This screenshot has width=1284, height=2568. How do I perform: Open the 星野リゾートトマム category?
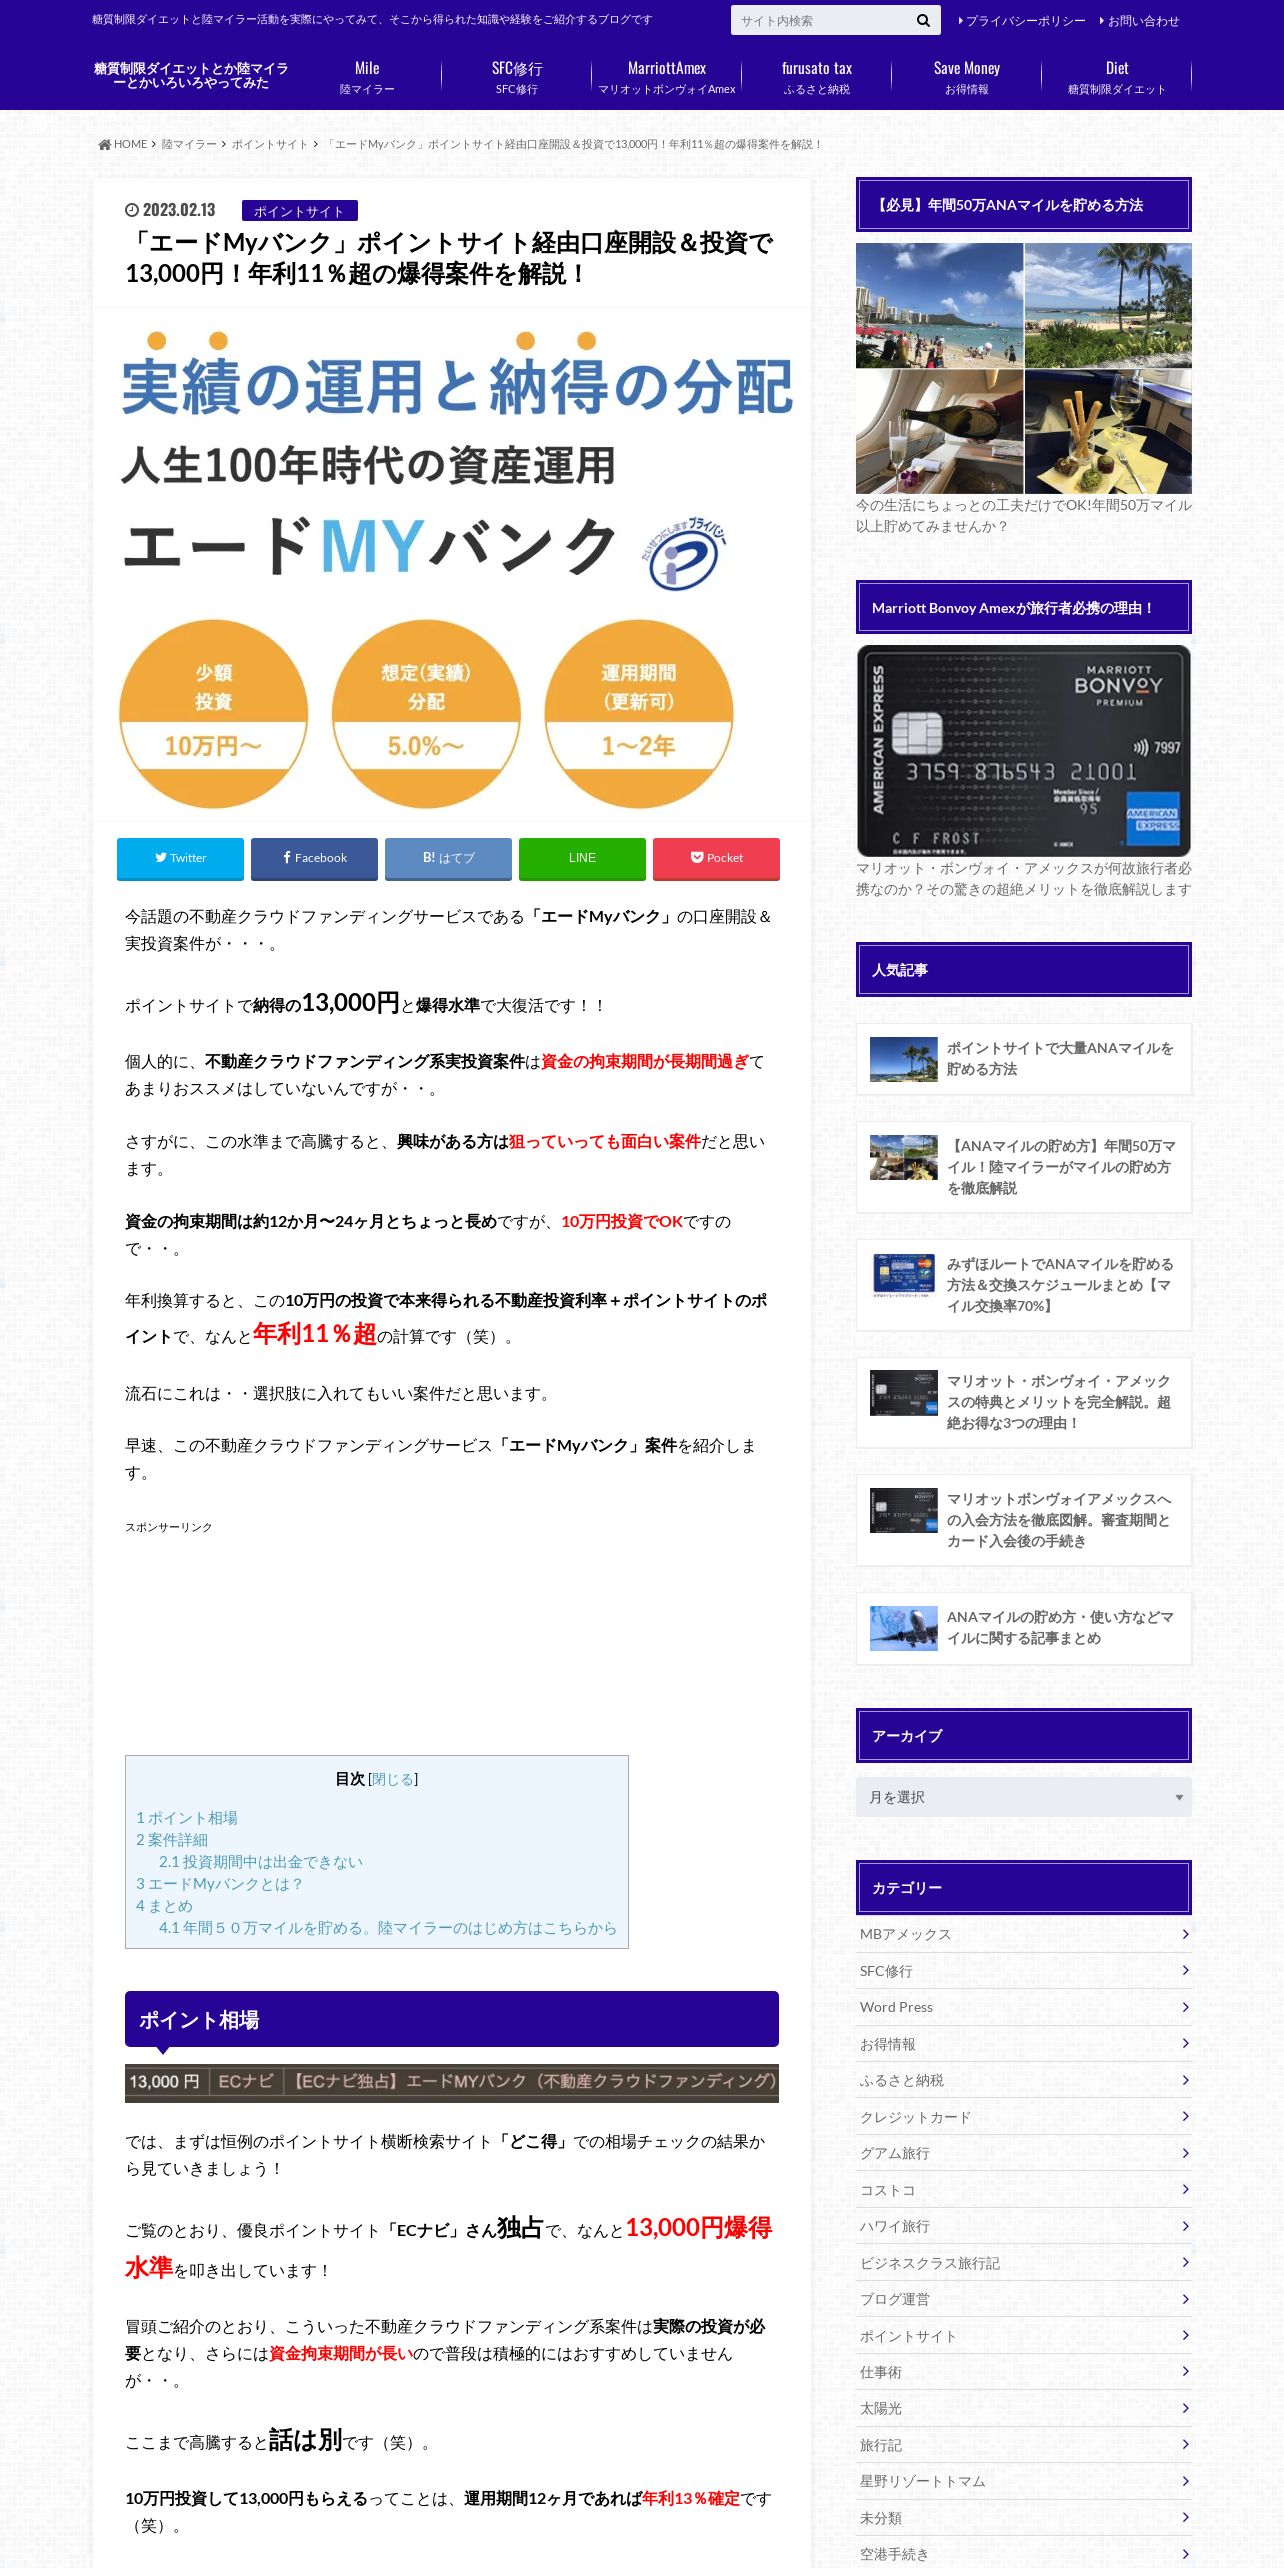[x=1023, y=2481]
